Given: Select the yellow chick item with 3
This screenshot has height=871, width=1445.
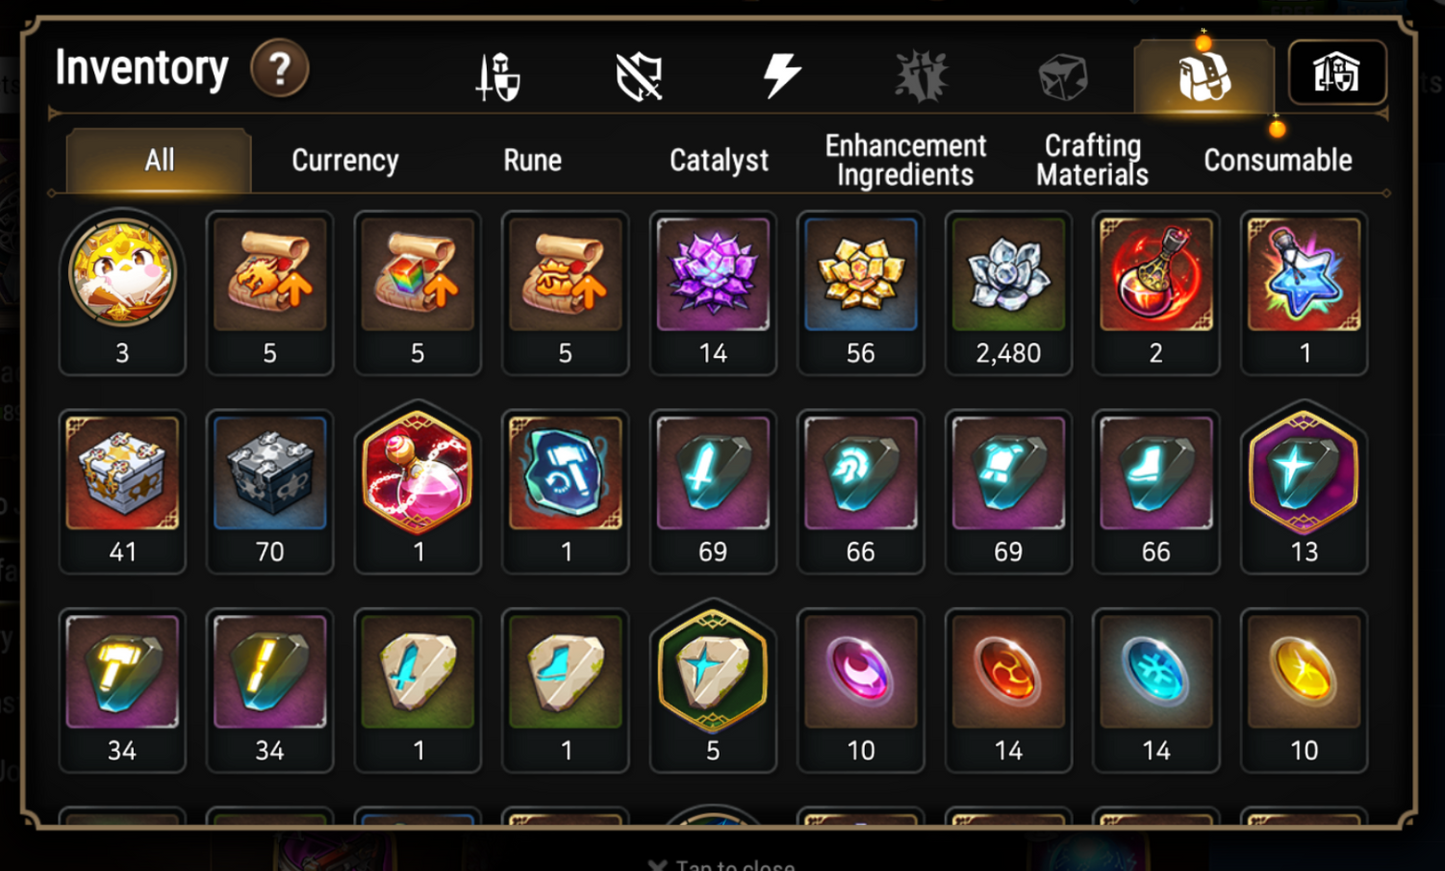Looking at the screenshot, I should click(122, 292).
